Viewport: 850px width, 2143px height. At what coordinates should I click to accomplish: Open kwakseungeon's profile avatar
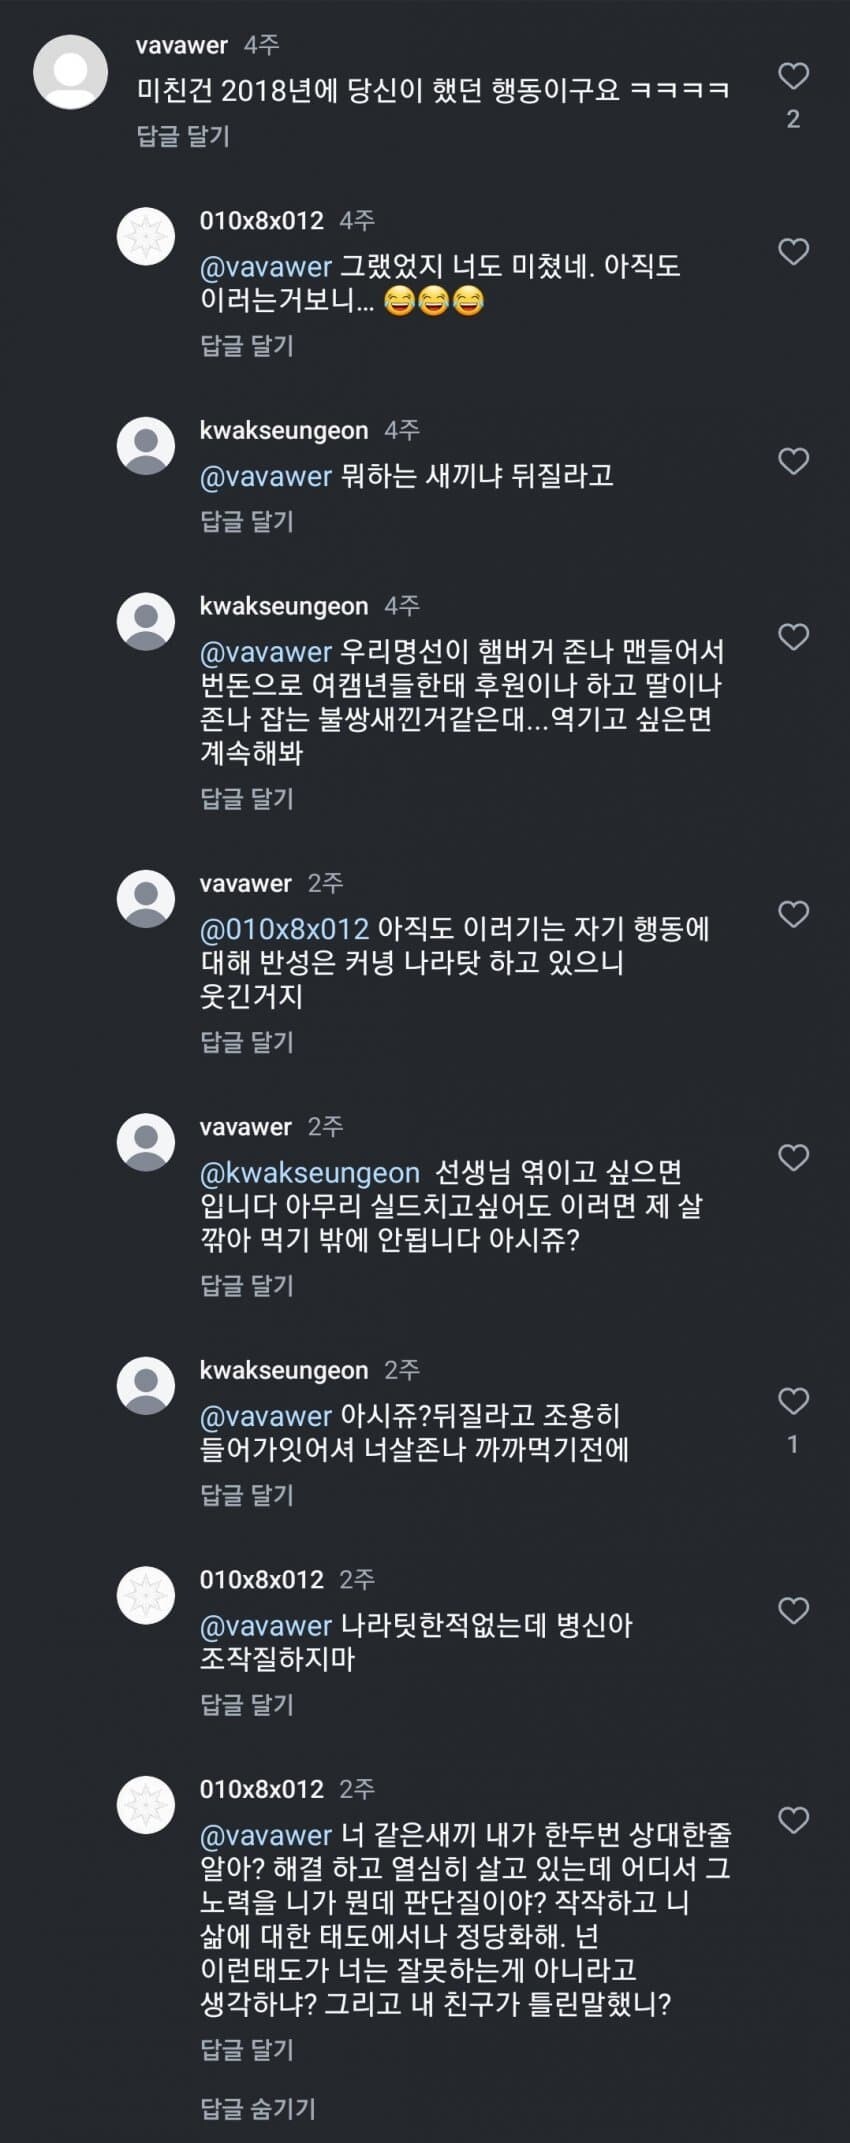147,443
